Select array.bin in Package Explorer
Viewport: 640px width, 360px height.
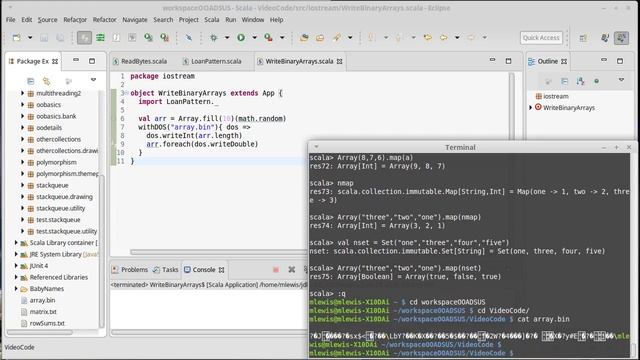pos(42,300)
